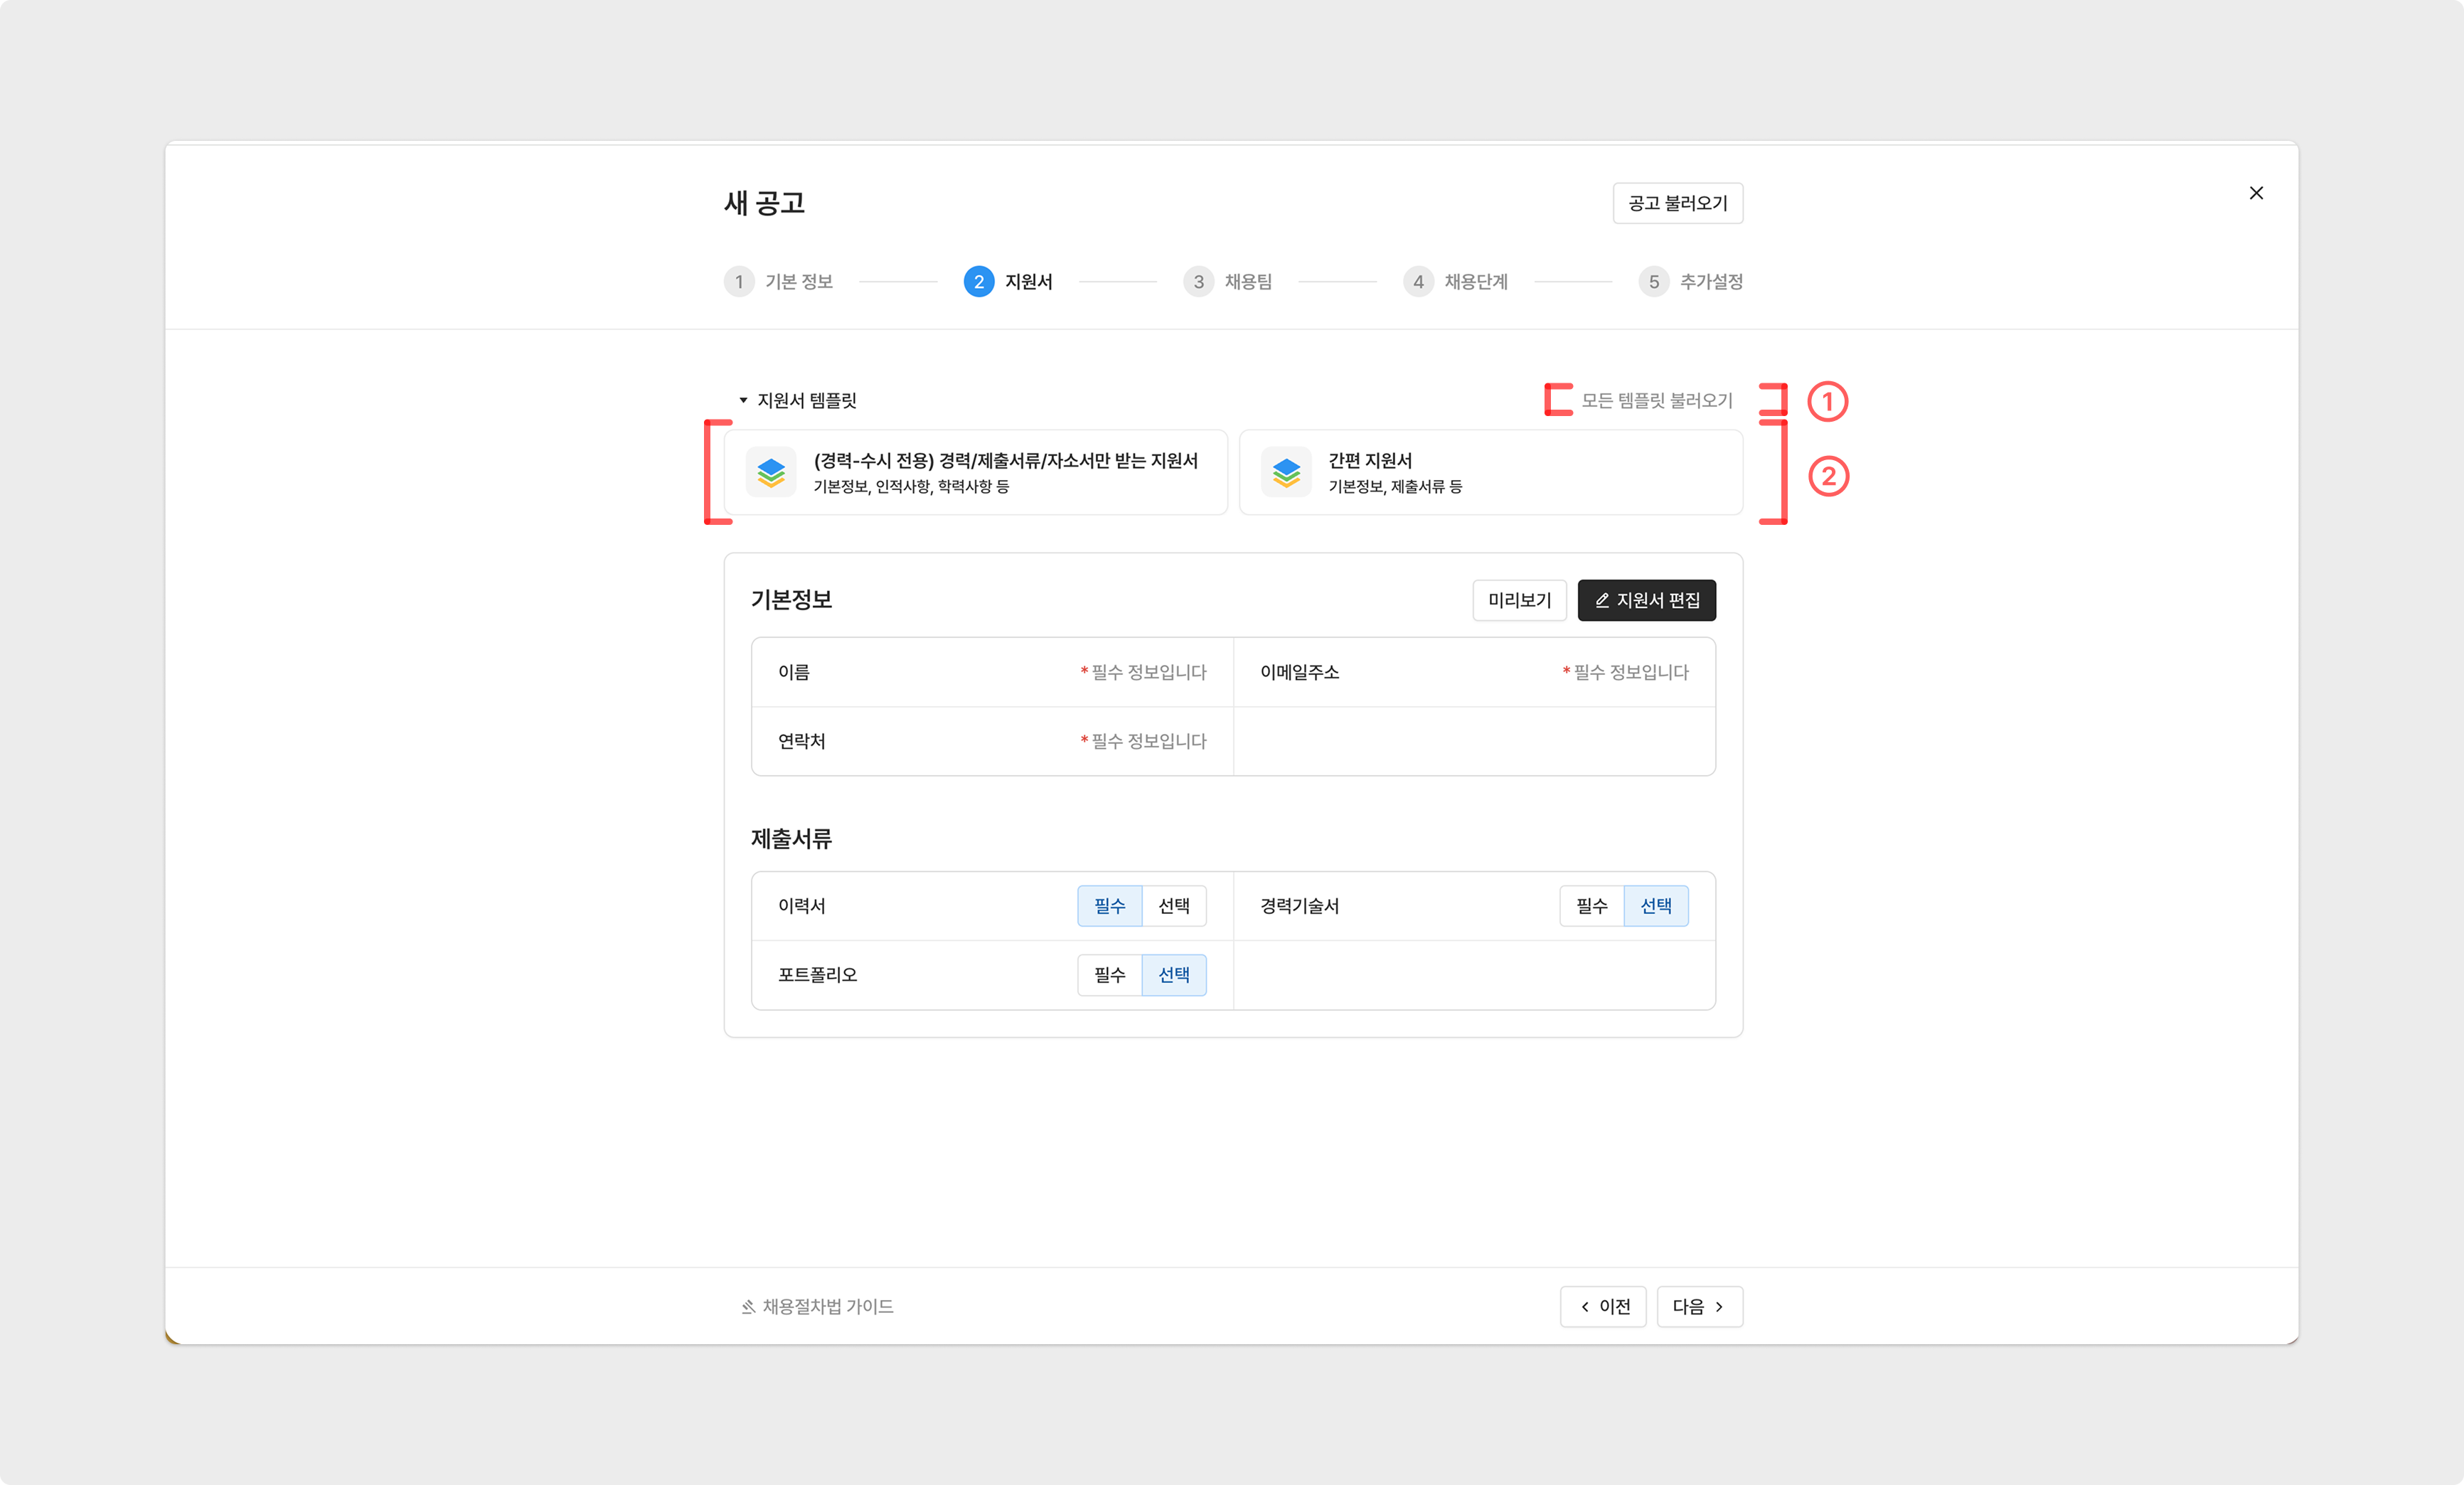
Task: Switch to the 지원서 step tab
Action: 1028,282
